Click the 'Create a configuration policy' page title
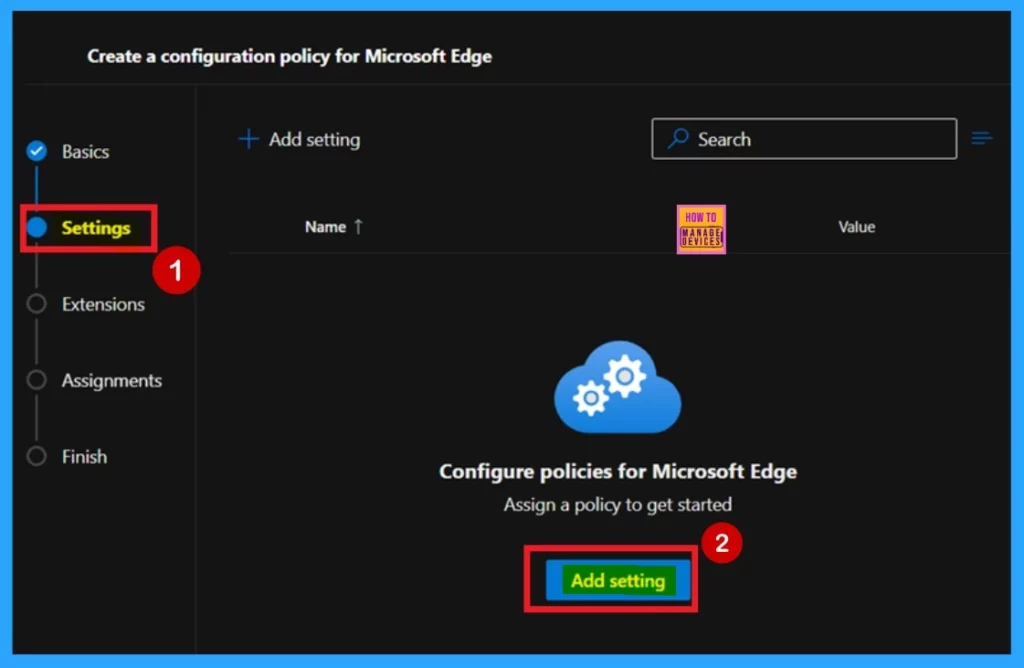 click(289, 56)
